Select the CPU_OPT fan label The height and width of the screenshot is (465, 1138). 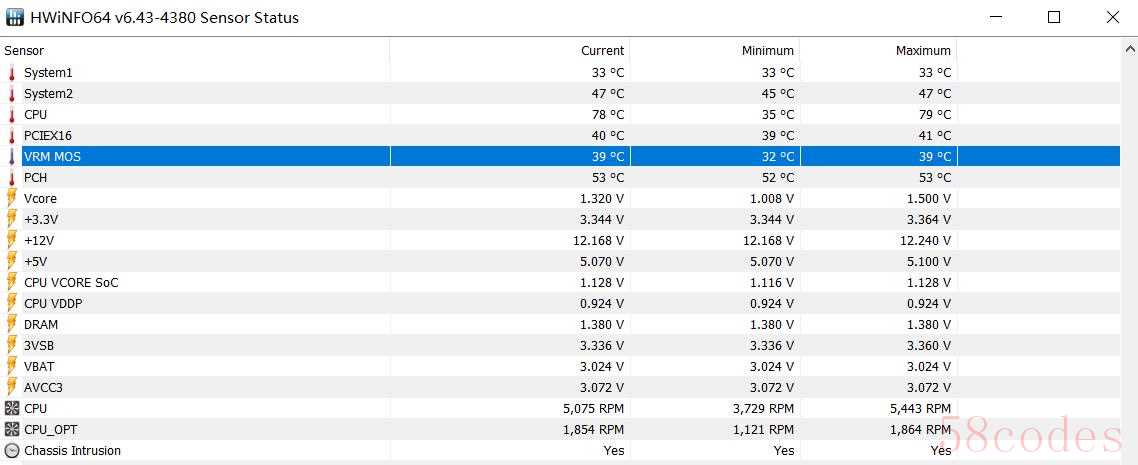point(51,430)
